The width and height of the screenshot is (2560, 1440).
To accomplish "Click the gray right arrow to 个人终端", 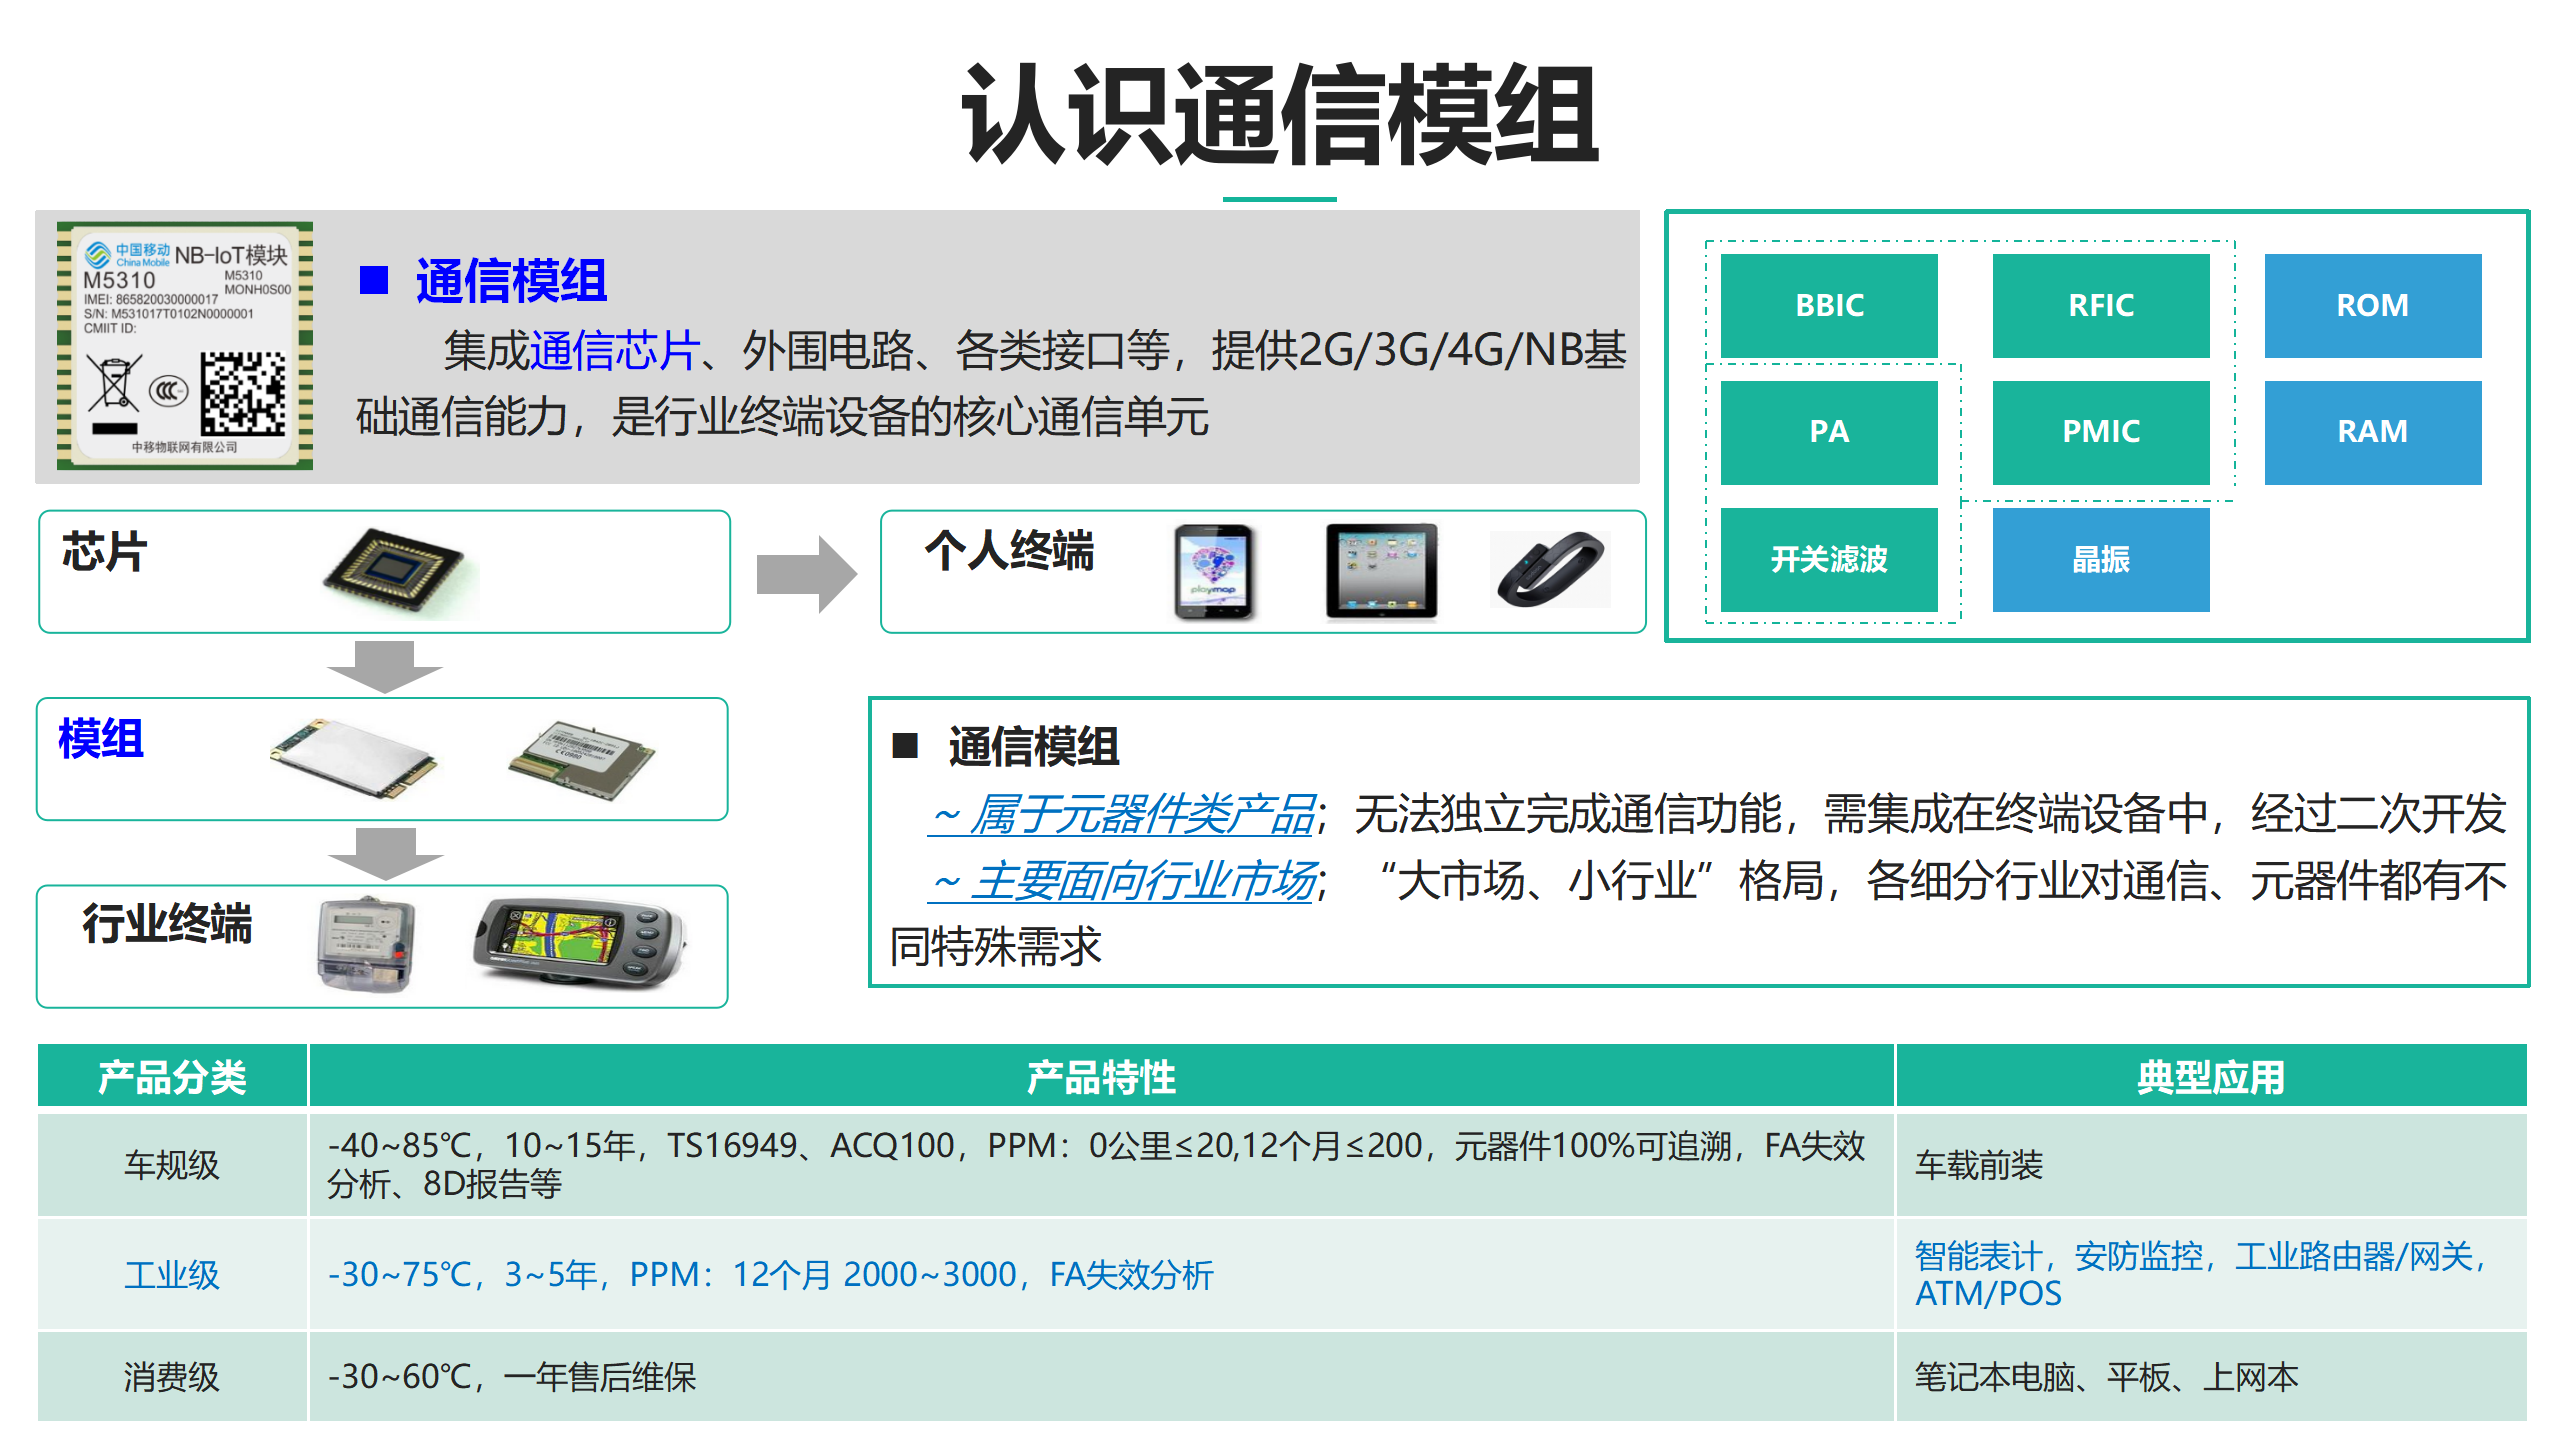I will point(806,574).
